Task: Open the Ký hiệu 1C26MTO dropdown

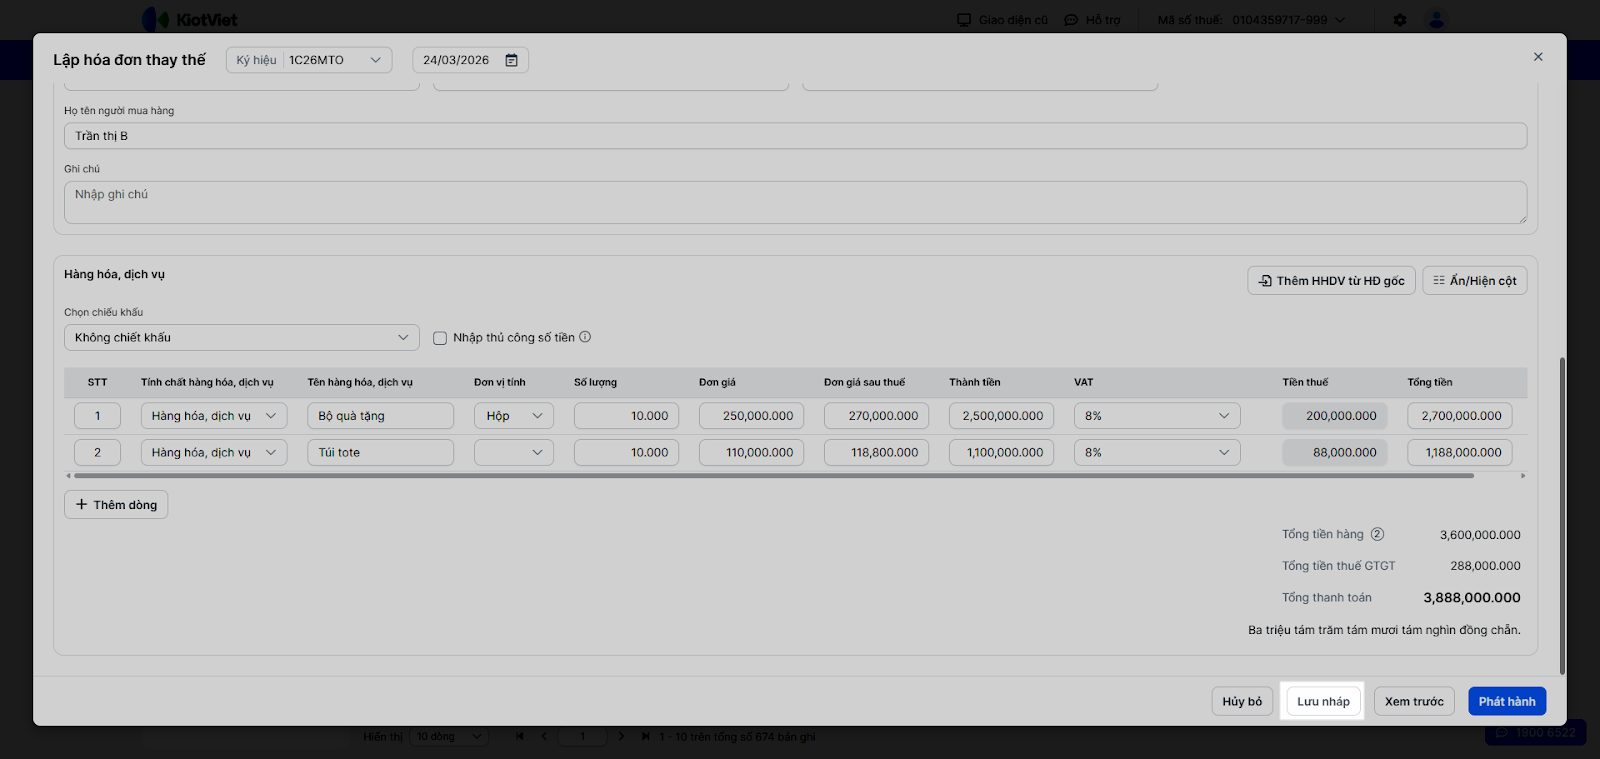Action: 309,60
